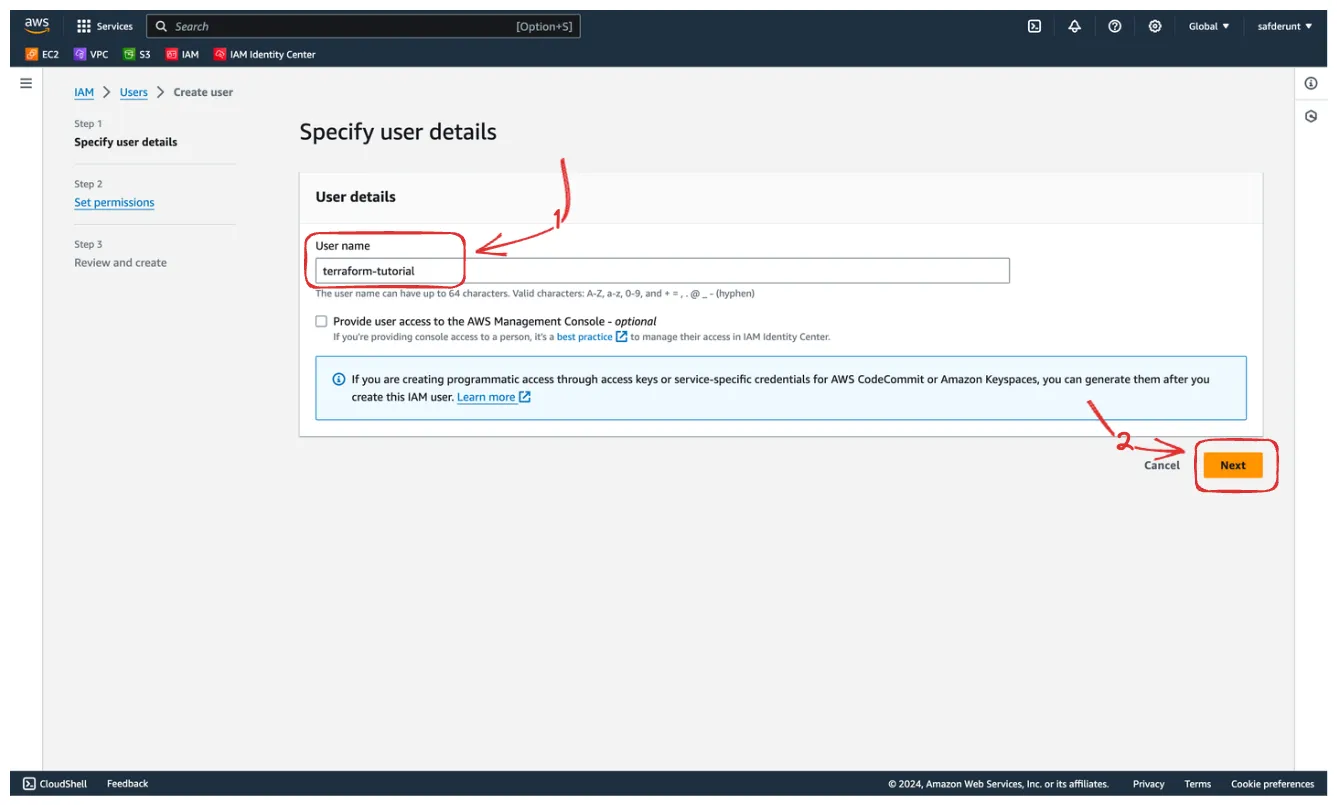Image resolution: width=1337 pixels, height=805 pixels.
Task: Open the IAM Identity Center shortcut
Action: [265, 55]
